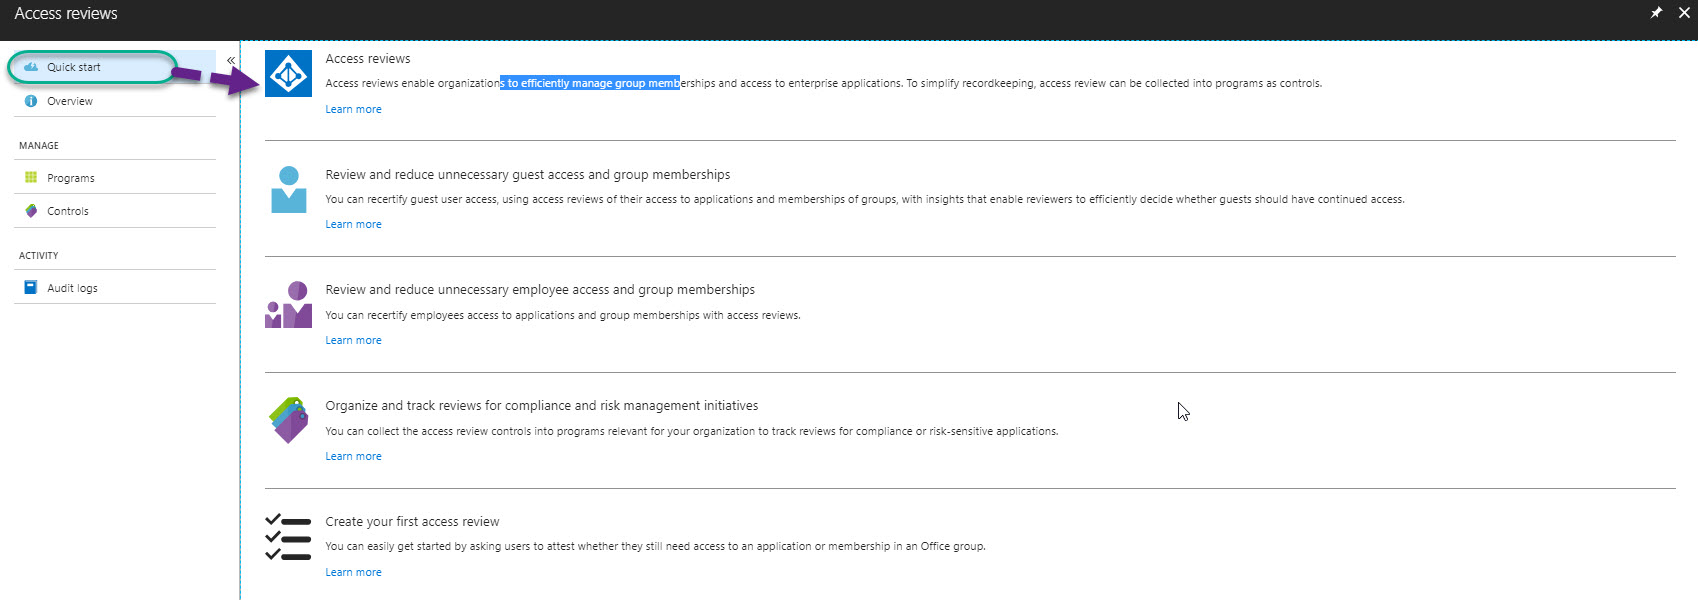Click the Overview info icon

coord(31,101)
